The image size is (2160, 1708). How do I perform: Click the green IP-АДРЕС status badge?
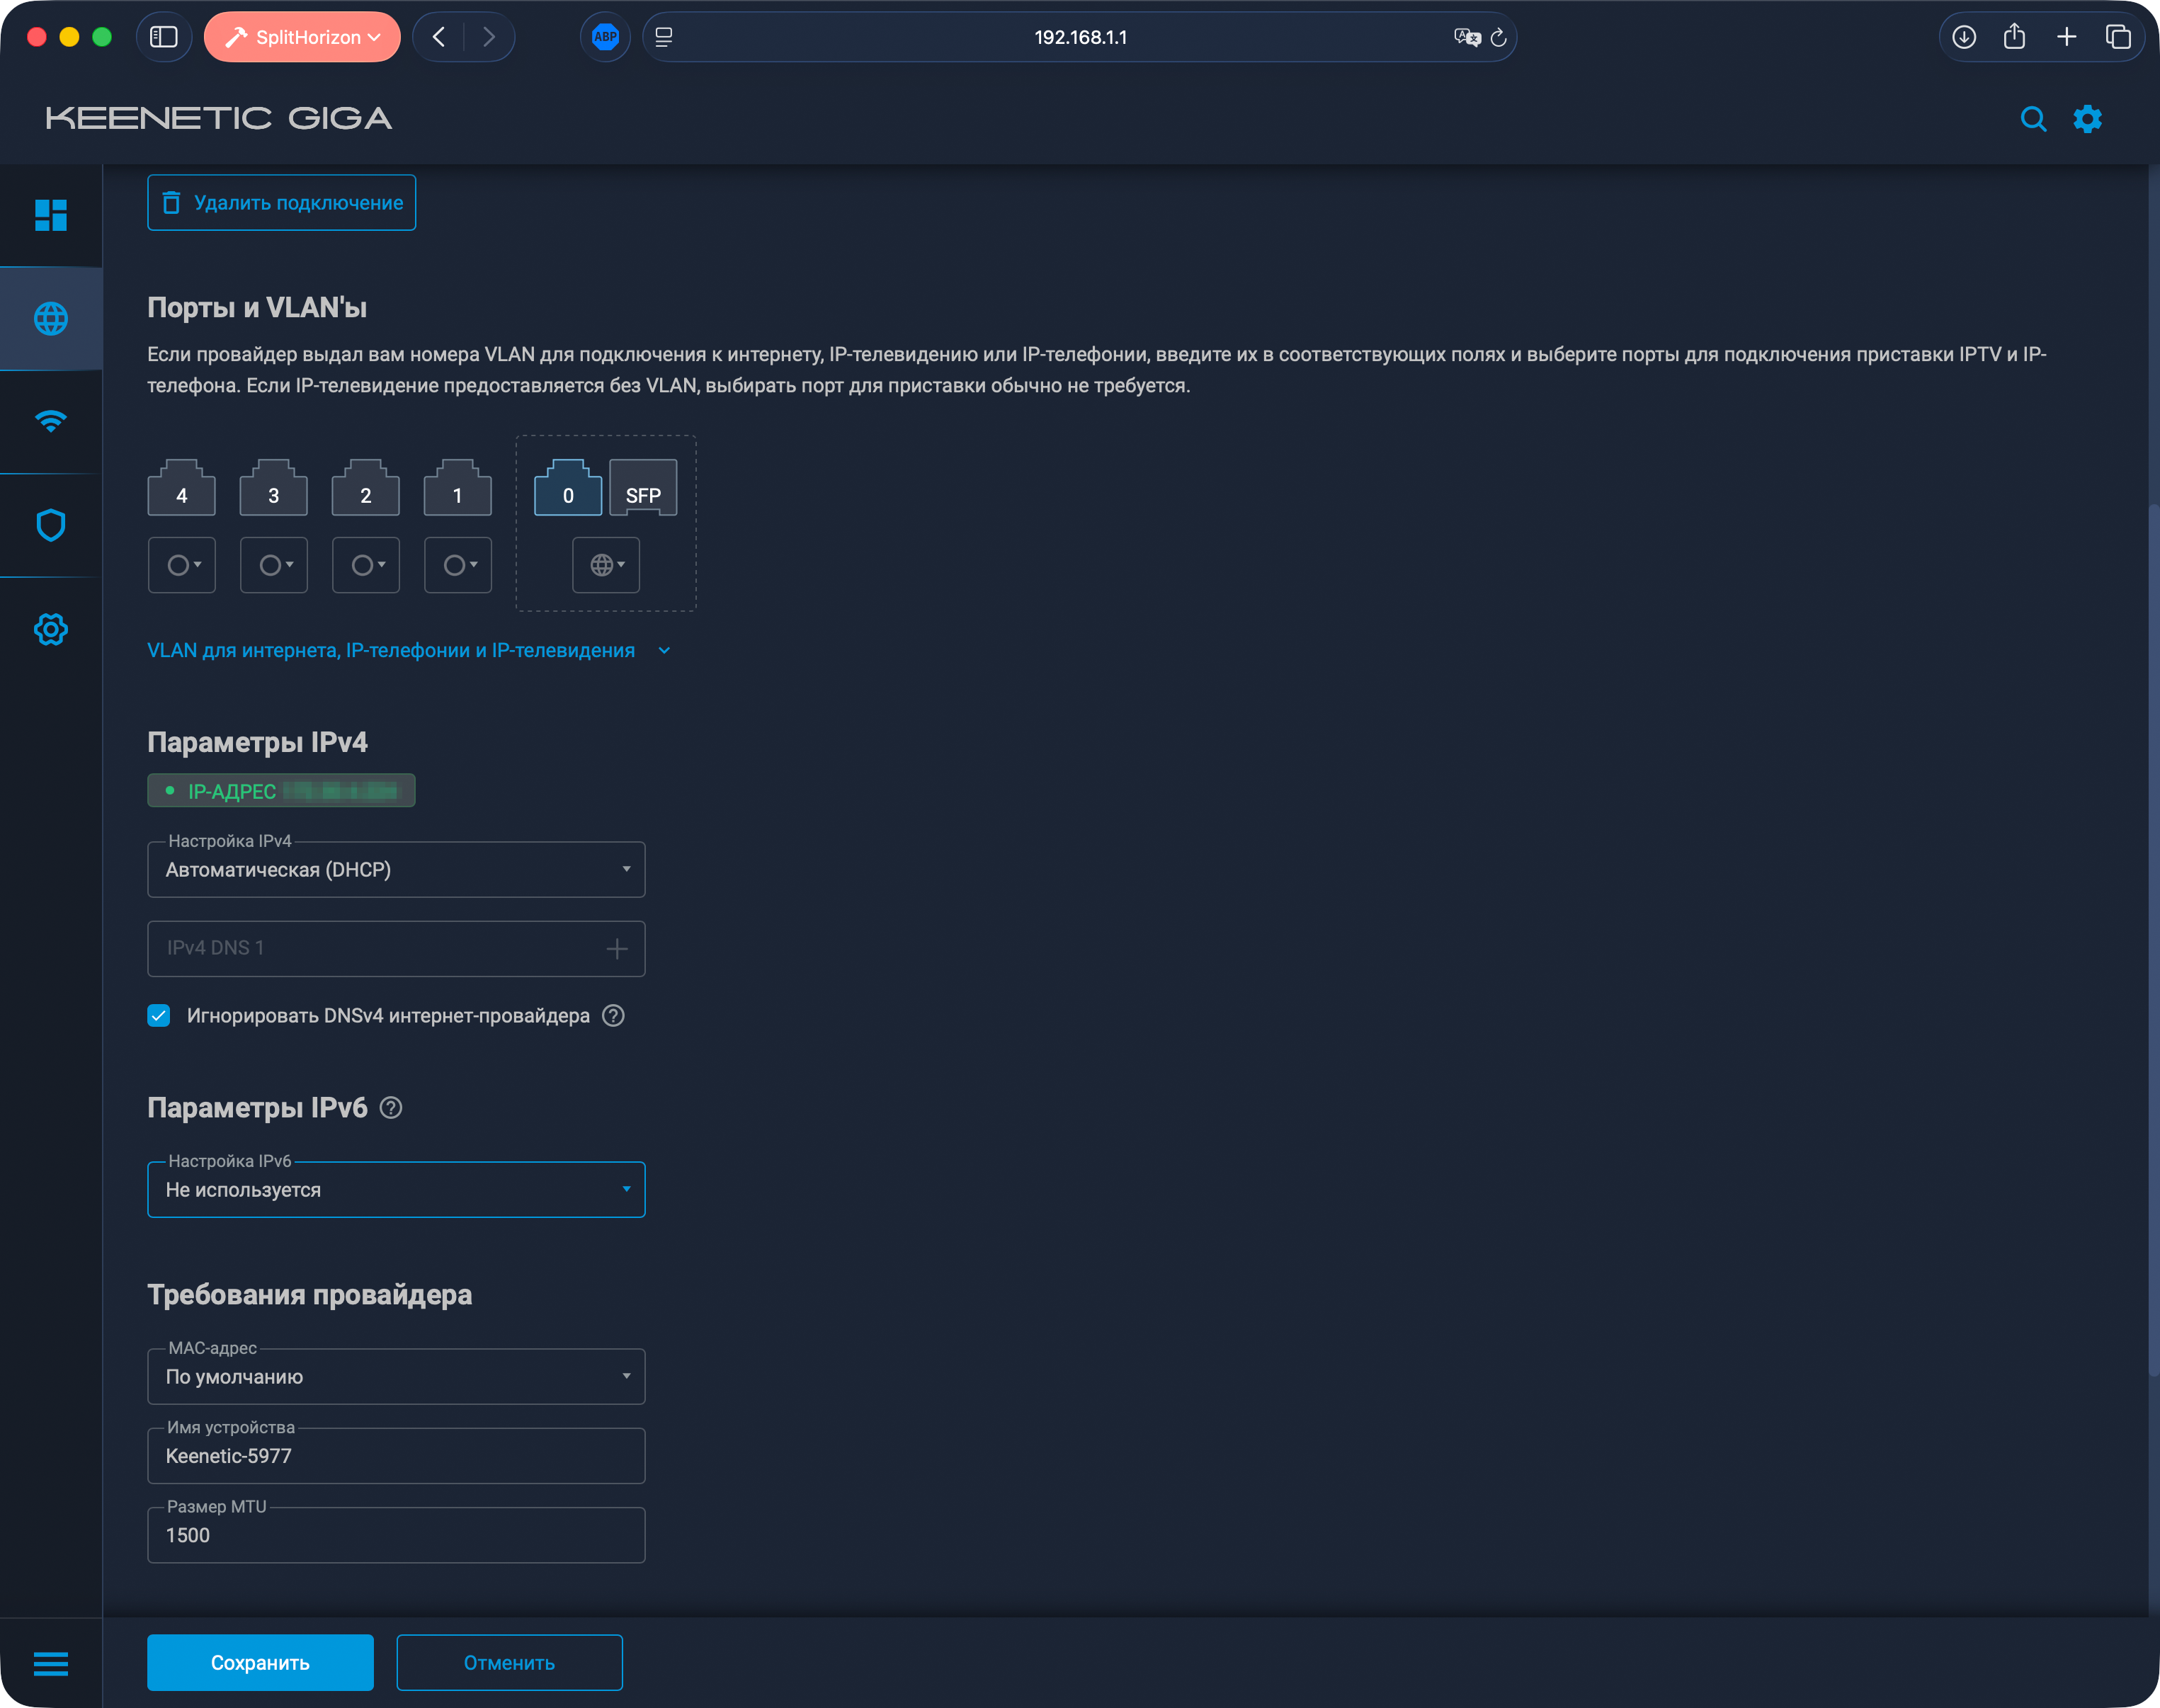tap(281, 791)
